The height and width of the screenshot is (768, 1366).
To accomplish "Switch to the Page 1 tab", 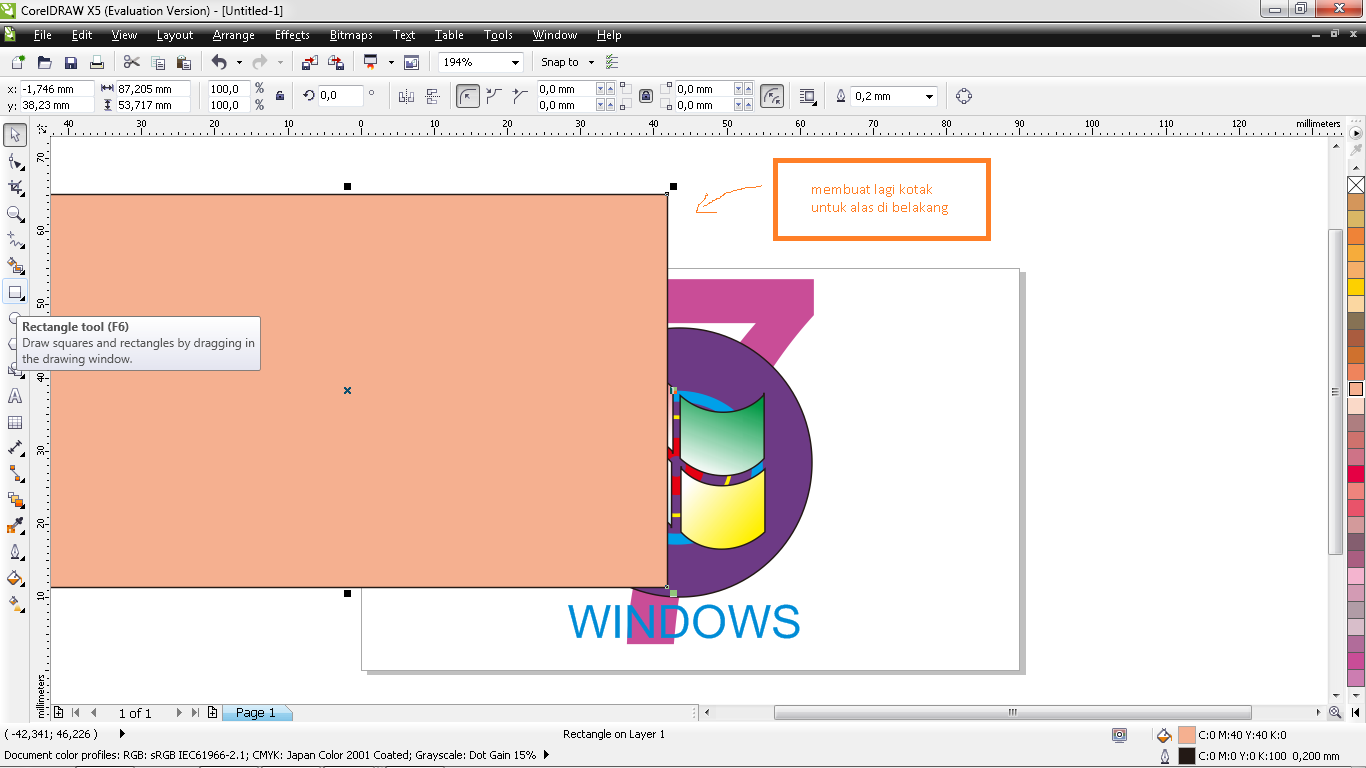I will point(256,713).
